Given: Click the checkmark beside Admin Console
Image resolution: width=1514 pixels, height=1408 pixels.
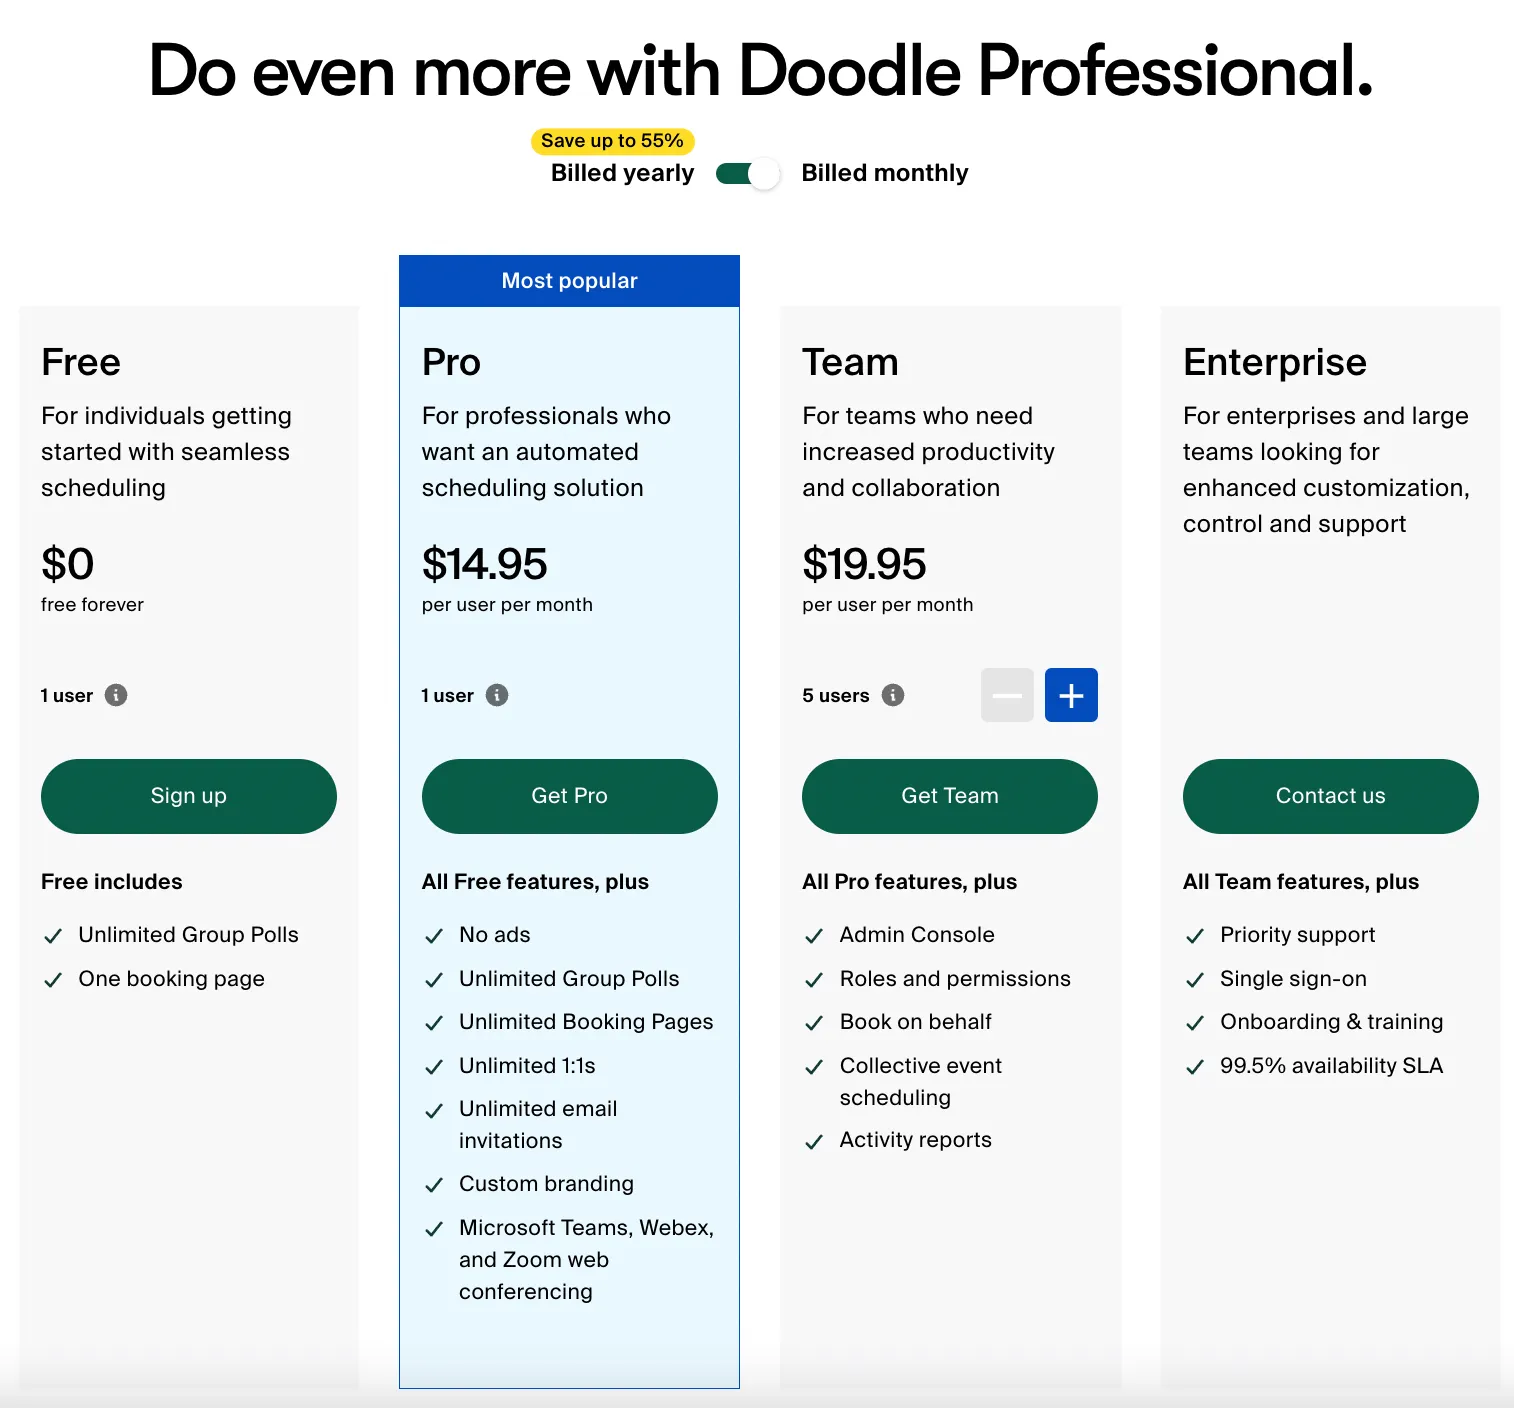Looking at the screenshot, I should click(814, 936).
